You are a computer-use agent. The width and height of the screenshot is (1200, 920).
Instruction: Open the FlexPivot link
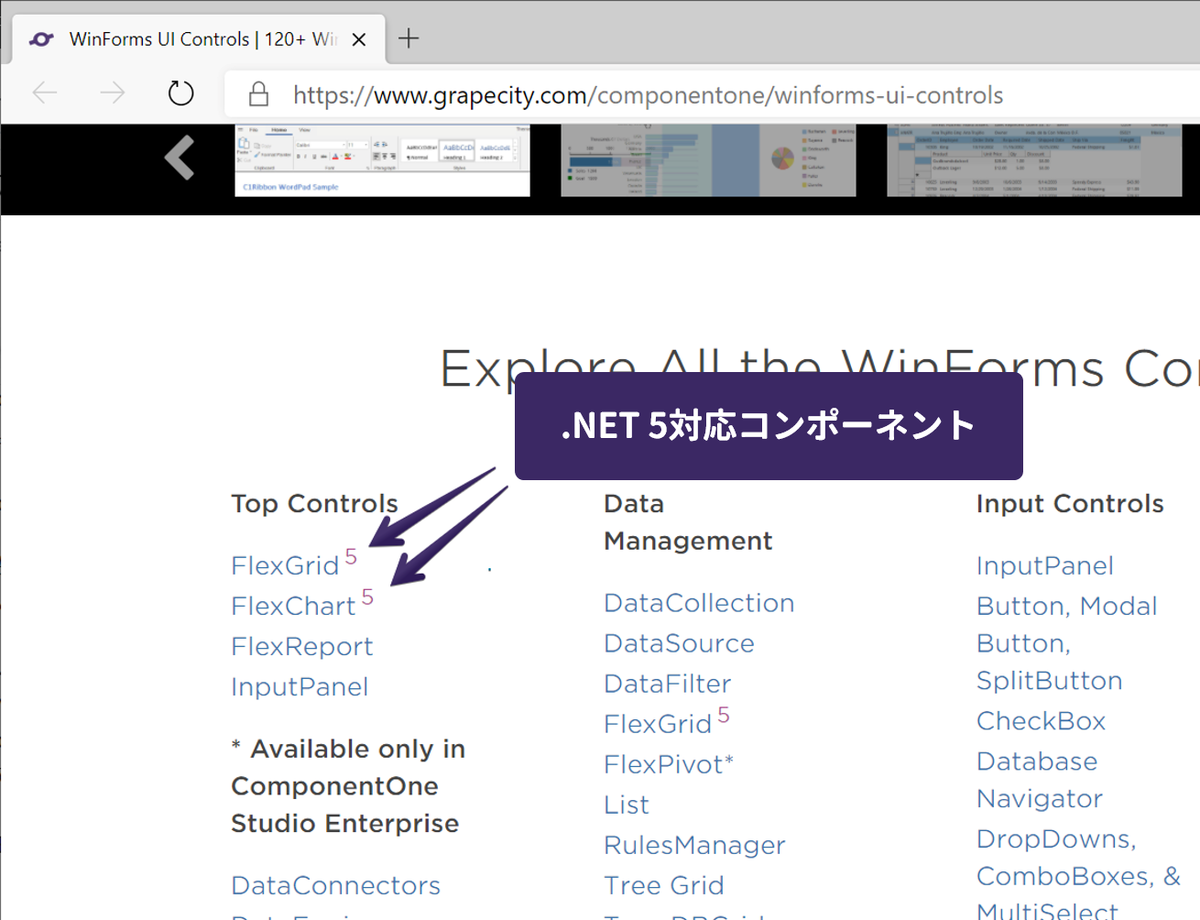(x=669, y=765)
